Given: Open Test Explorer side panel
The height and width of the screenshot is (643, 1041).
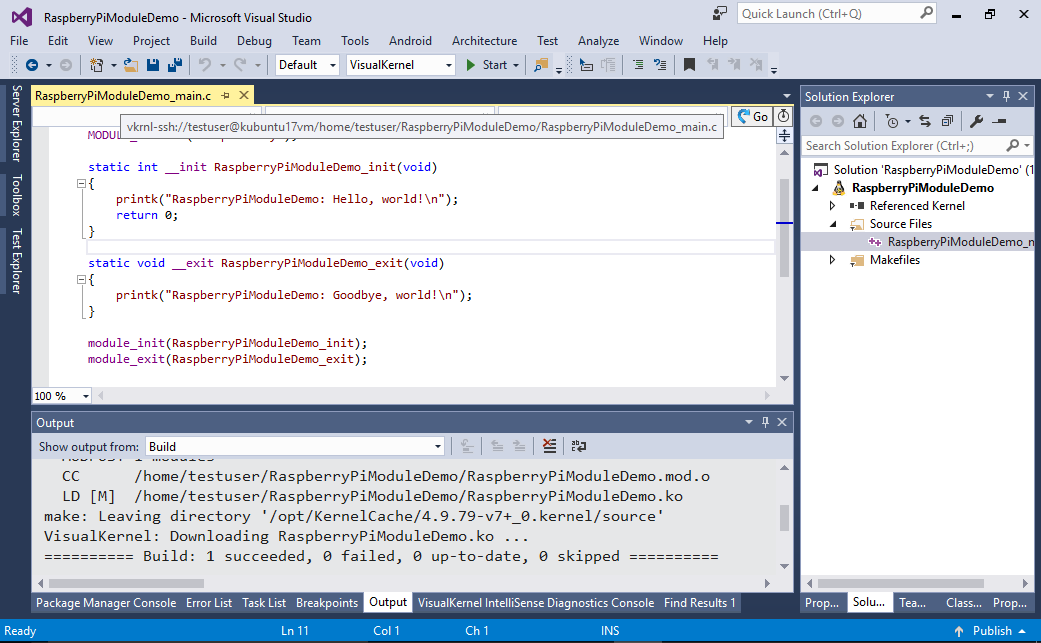Looking at the screenshot, I should [17, 261].
